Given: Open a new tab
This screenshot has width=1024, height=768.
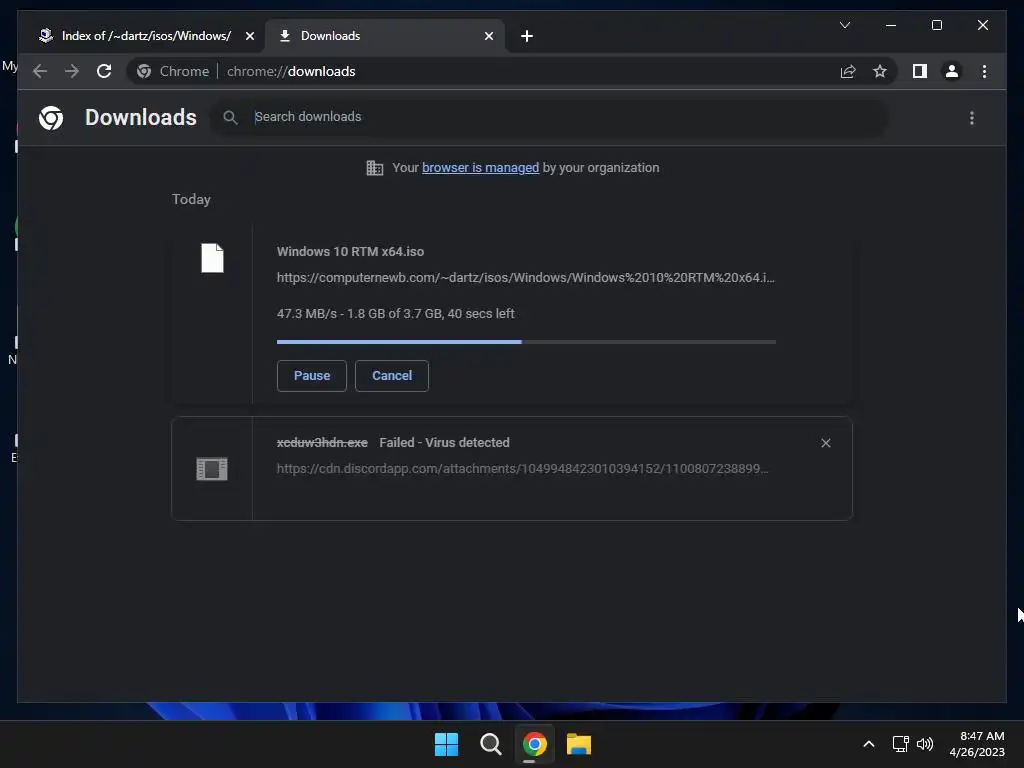Looking at the screenshot, I should 526,36.
